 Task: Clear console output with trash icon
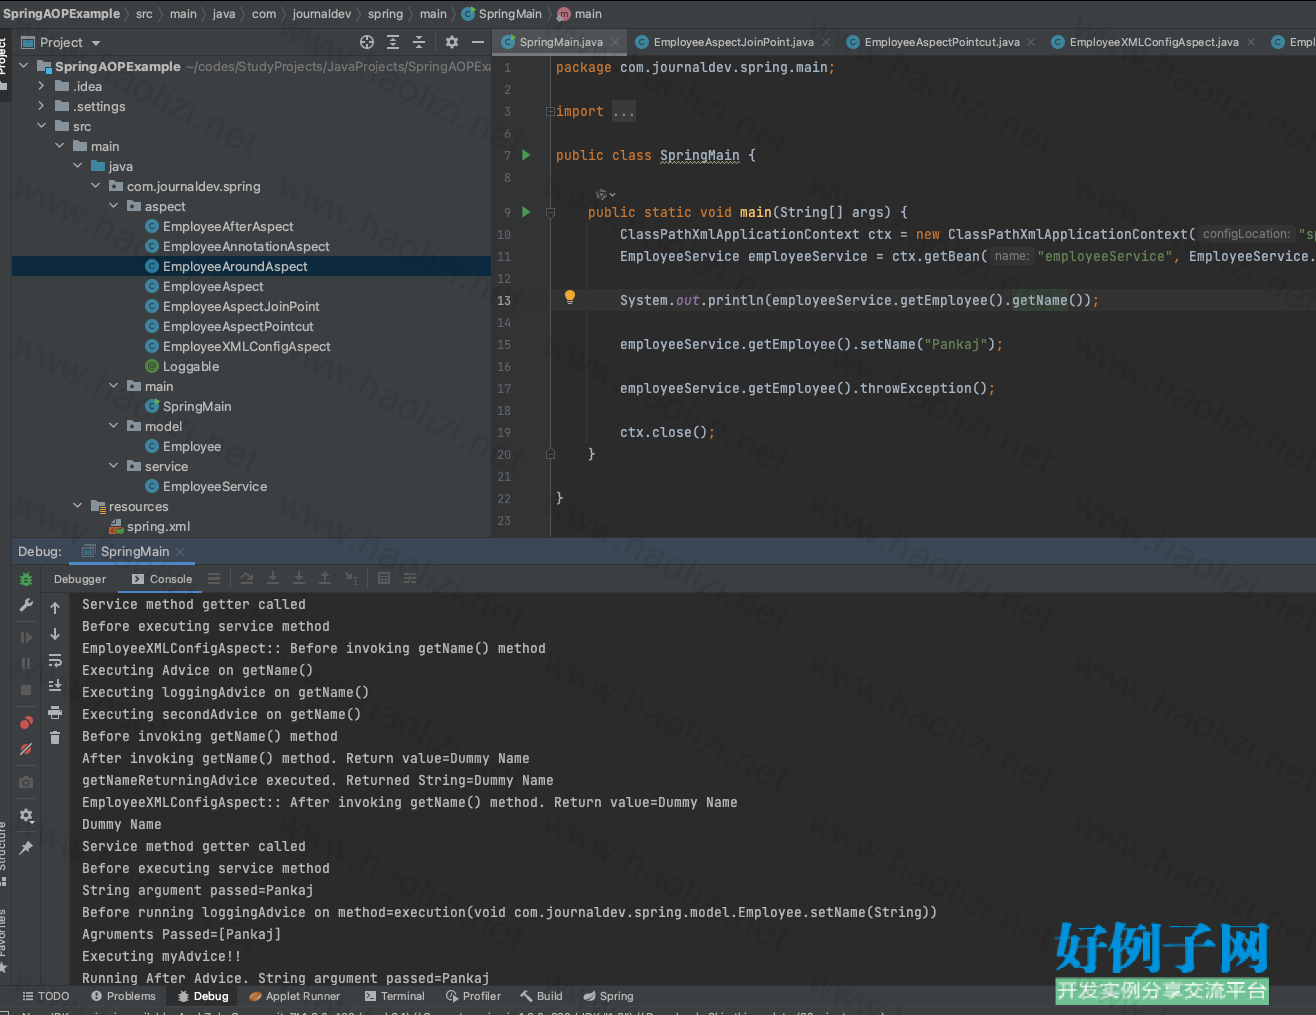coord(55,737)
